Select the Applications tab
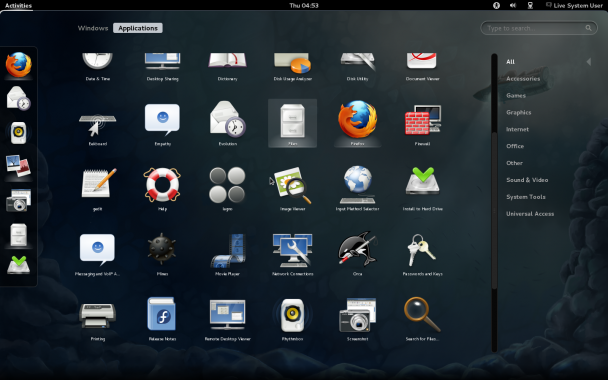This screenshot has width=608, height=380. tap(138, 28)
